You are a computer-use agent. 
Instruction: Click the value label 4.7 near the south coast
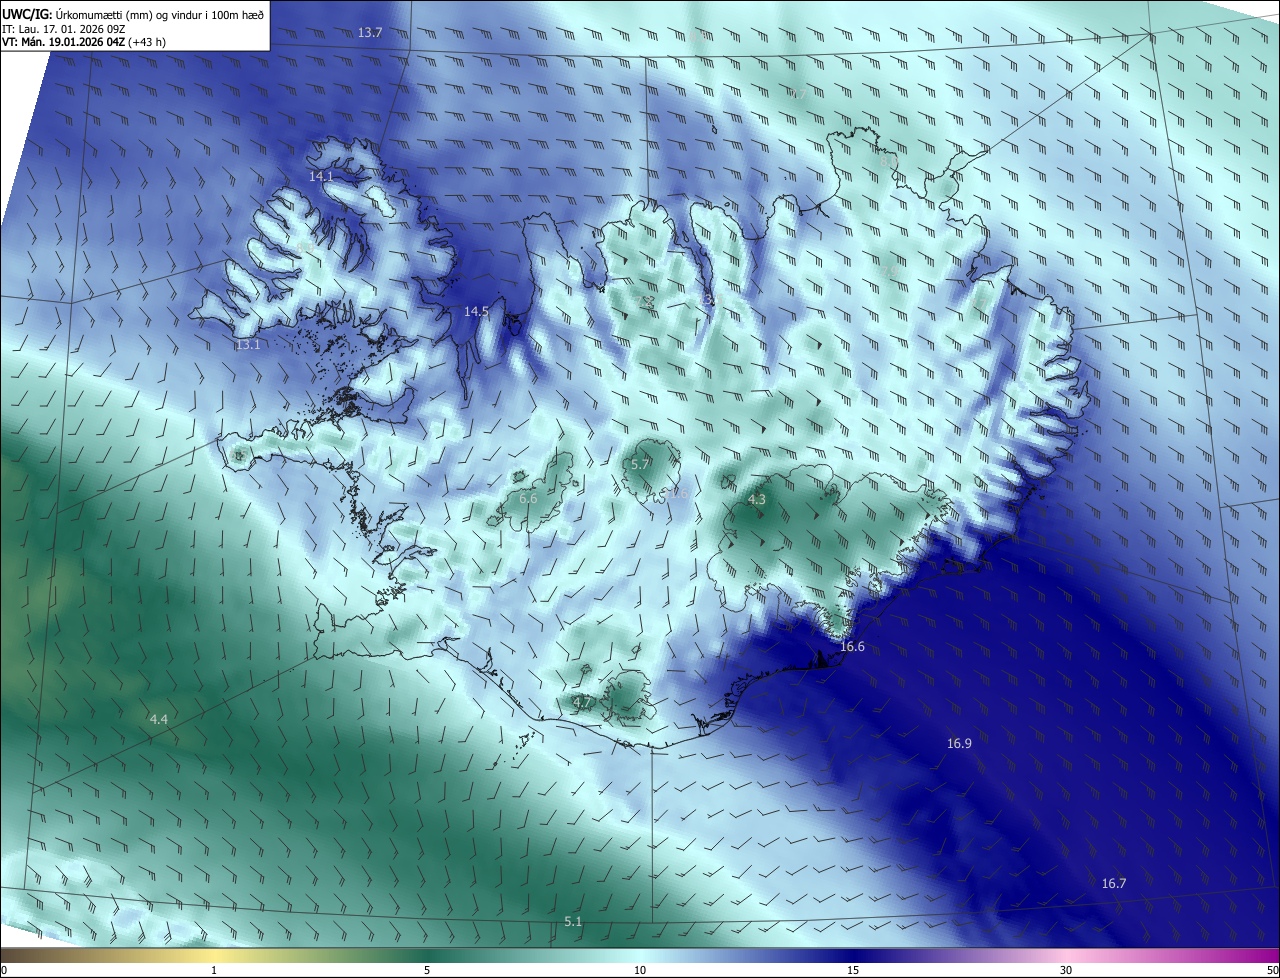click(582, 703)
